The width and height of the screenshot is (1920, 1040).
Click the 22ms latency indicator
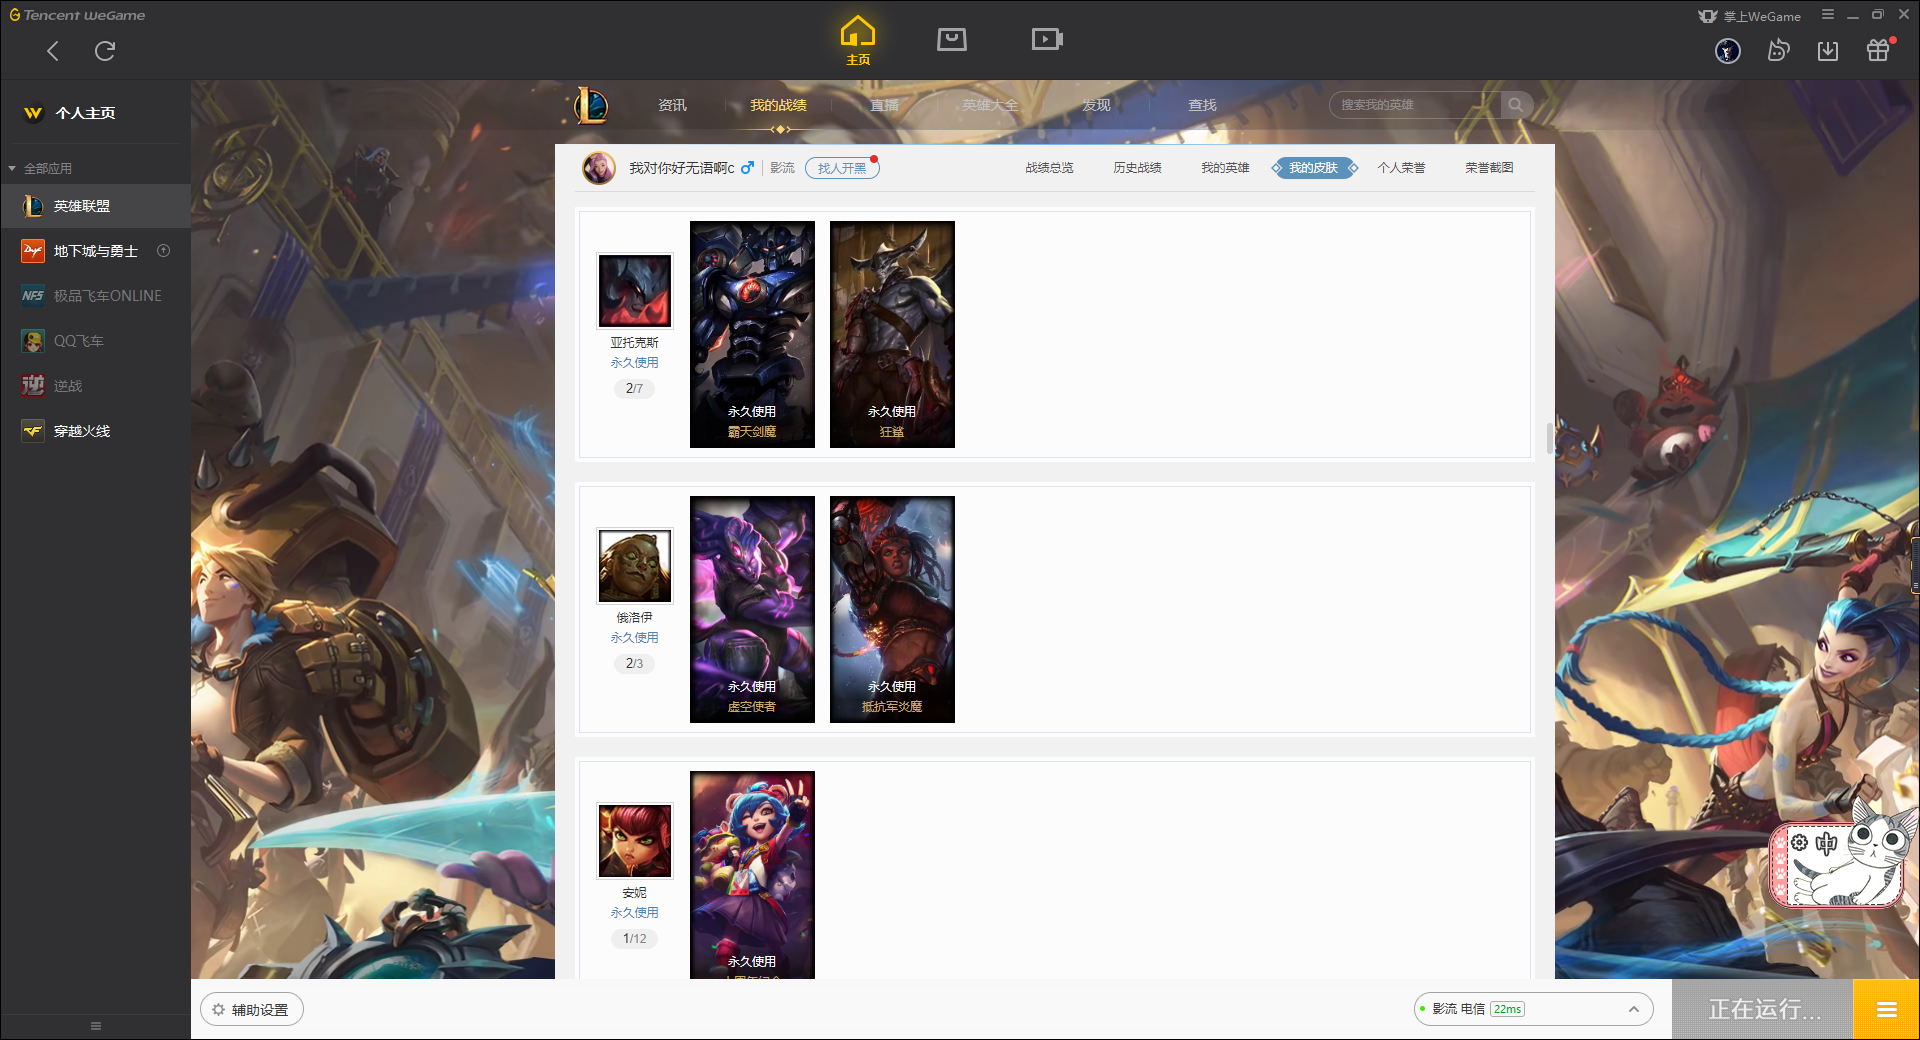pos(1507,1009)
